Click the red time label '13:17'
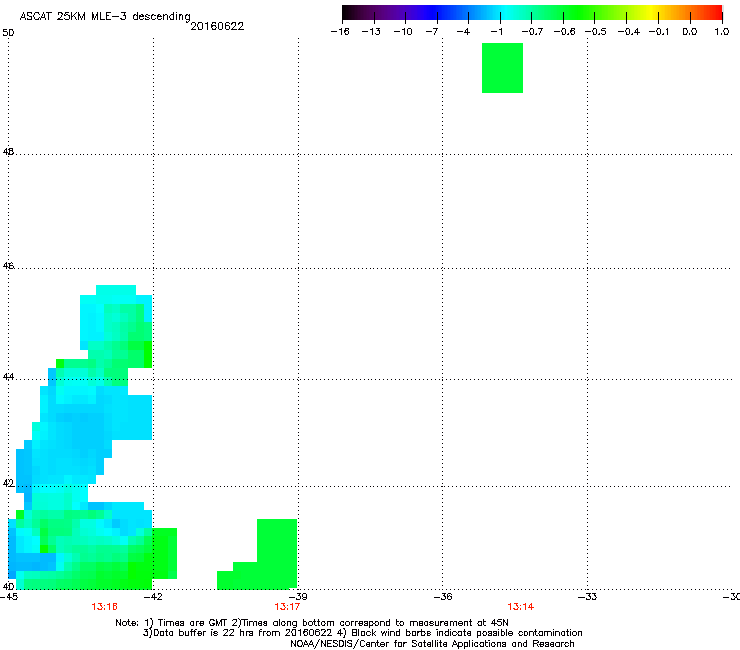Image resolution: width=740 pixels, height=650 pixels. (x=287, y=607)
